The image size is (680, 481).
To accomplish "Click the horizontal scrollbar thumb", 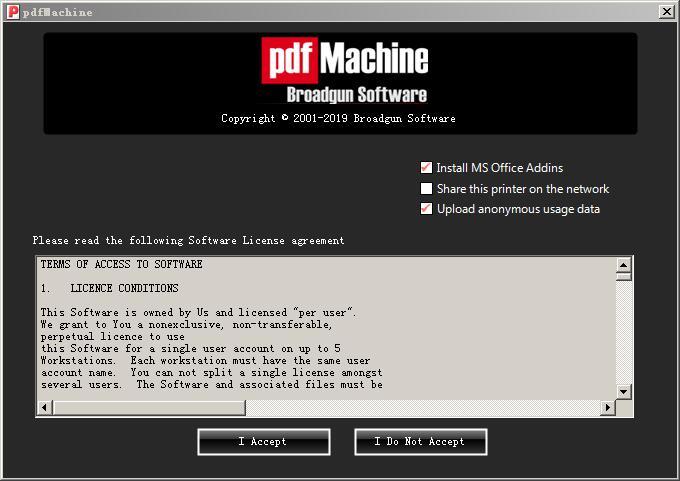I will (x=149, y=407).
